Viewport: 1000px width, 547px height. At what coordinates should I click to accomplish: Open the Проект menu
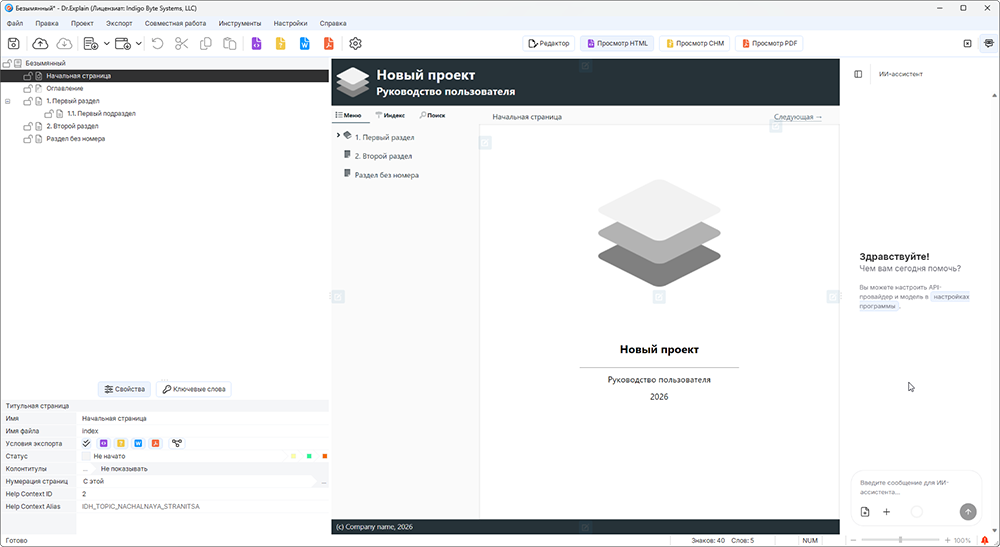coord(82,23)
